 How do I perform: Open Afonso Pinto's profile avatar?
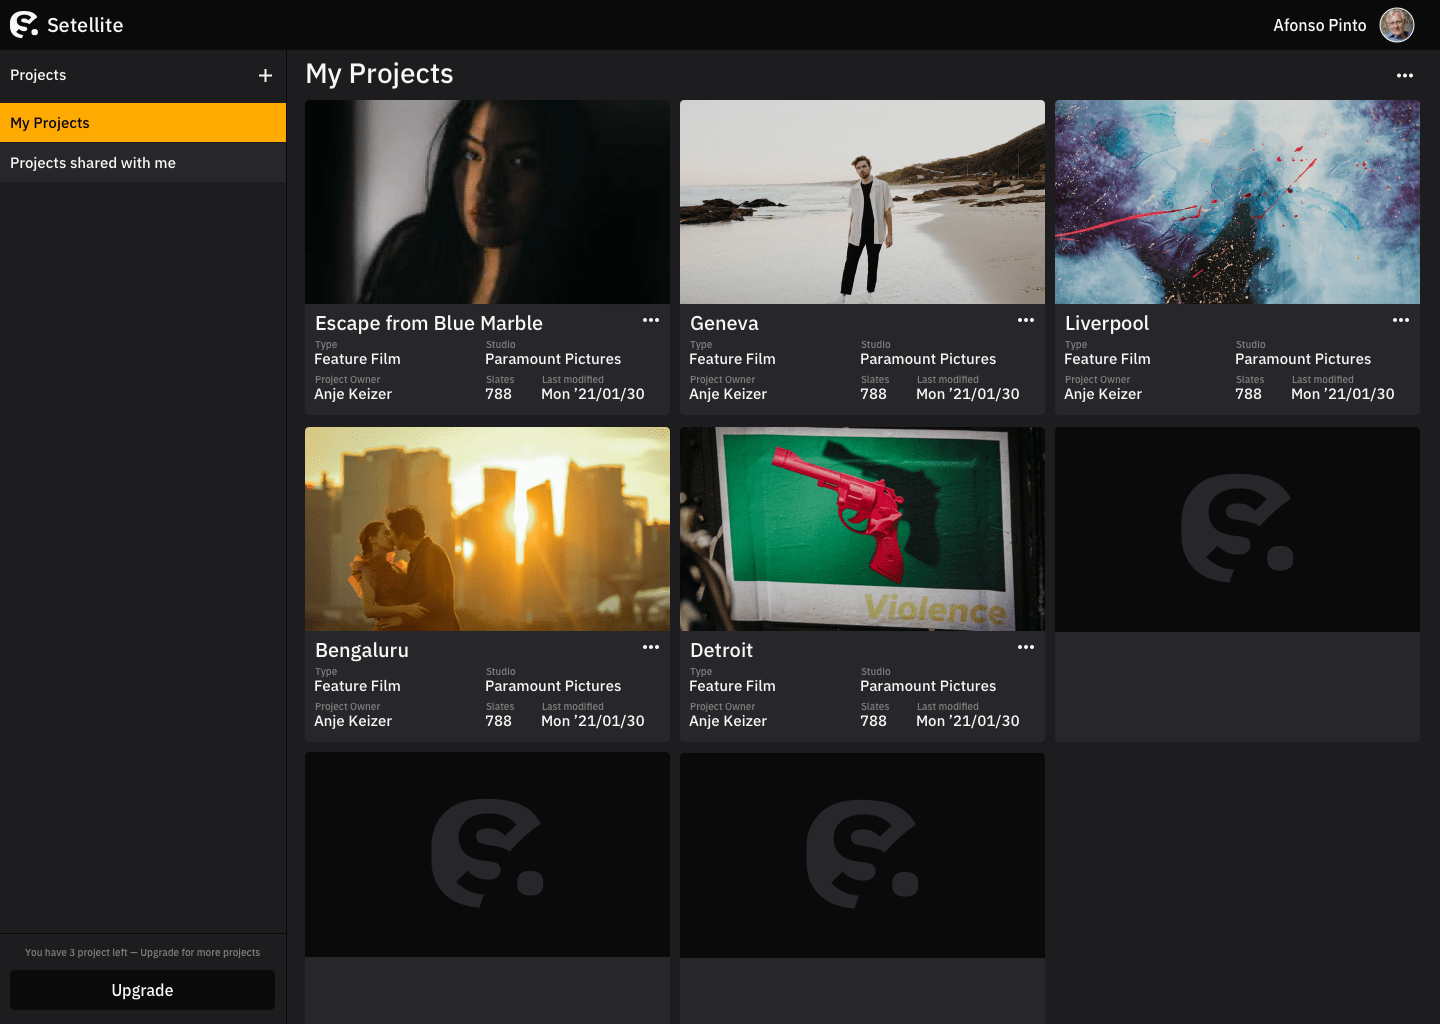click(1396, 25)
